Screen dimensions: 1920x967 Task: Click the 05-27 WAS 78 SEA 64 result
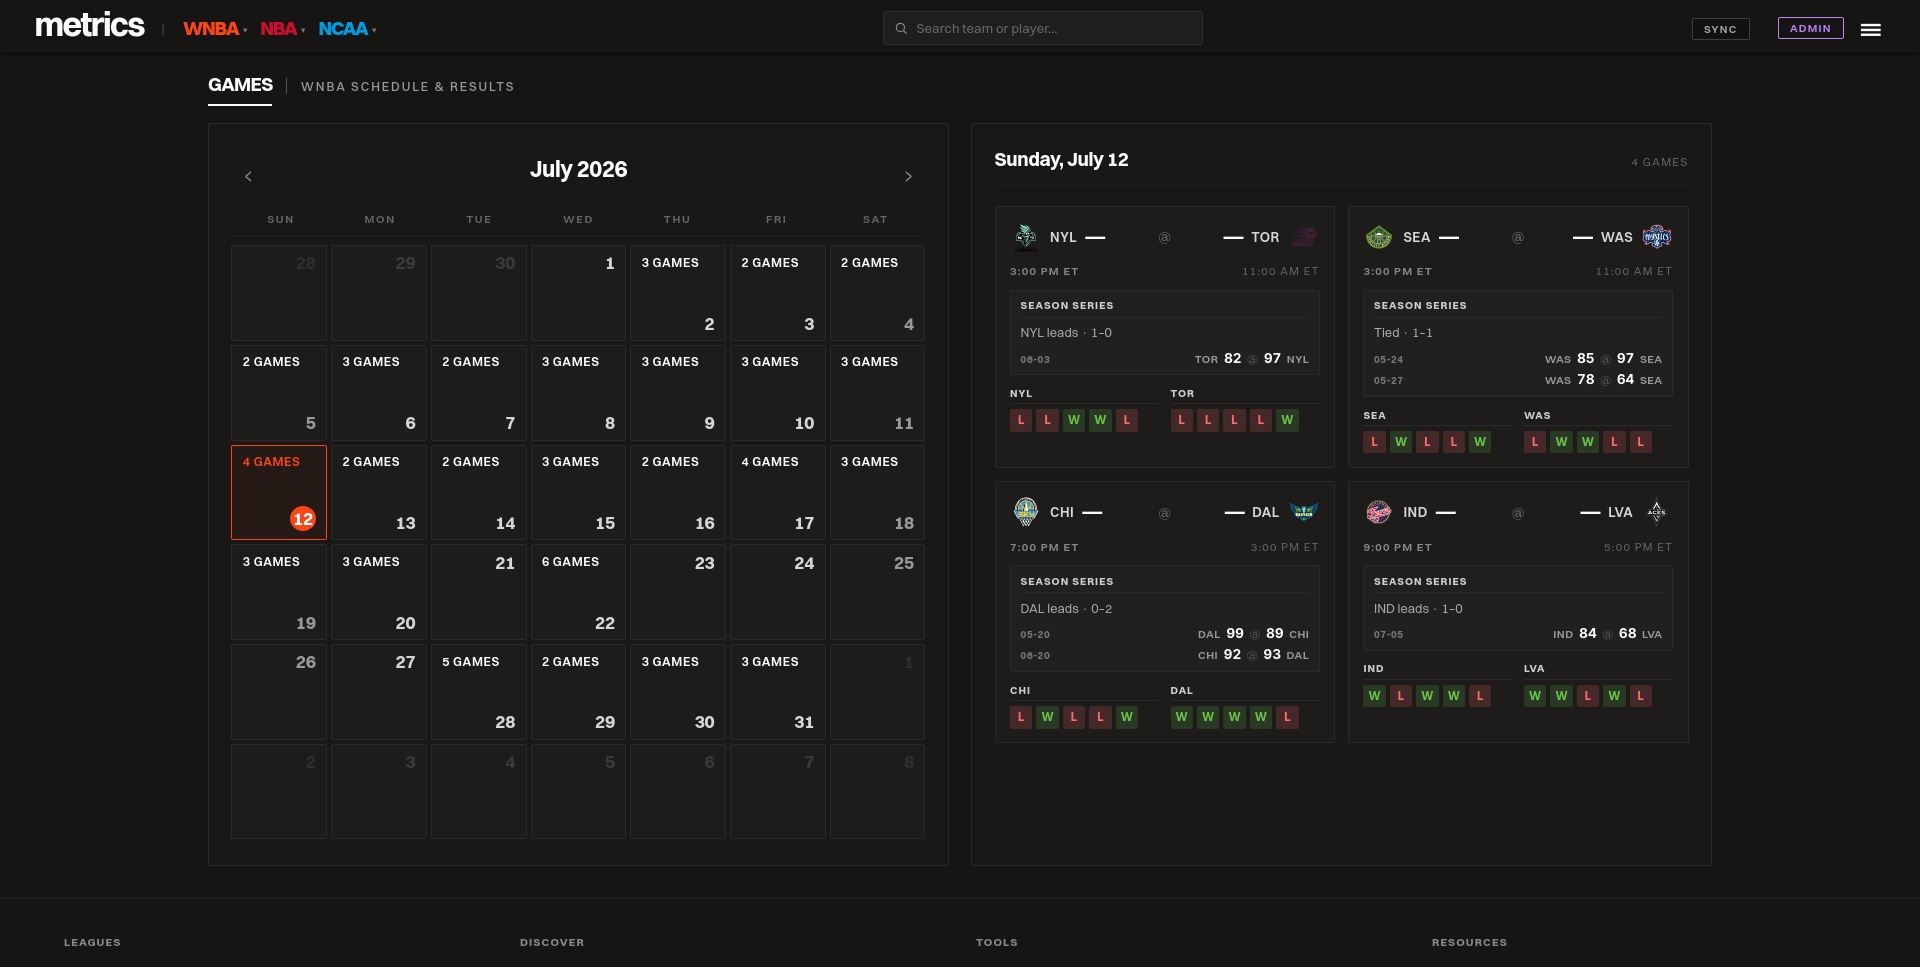pyautogui.click(x=1518, y=380)
